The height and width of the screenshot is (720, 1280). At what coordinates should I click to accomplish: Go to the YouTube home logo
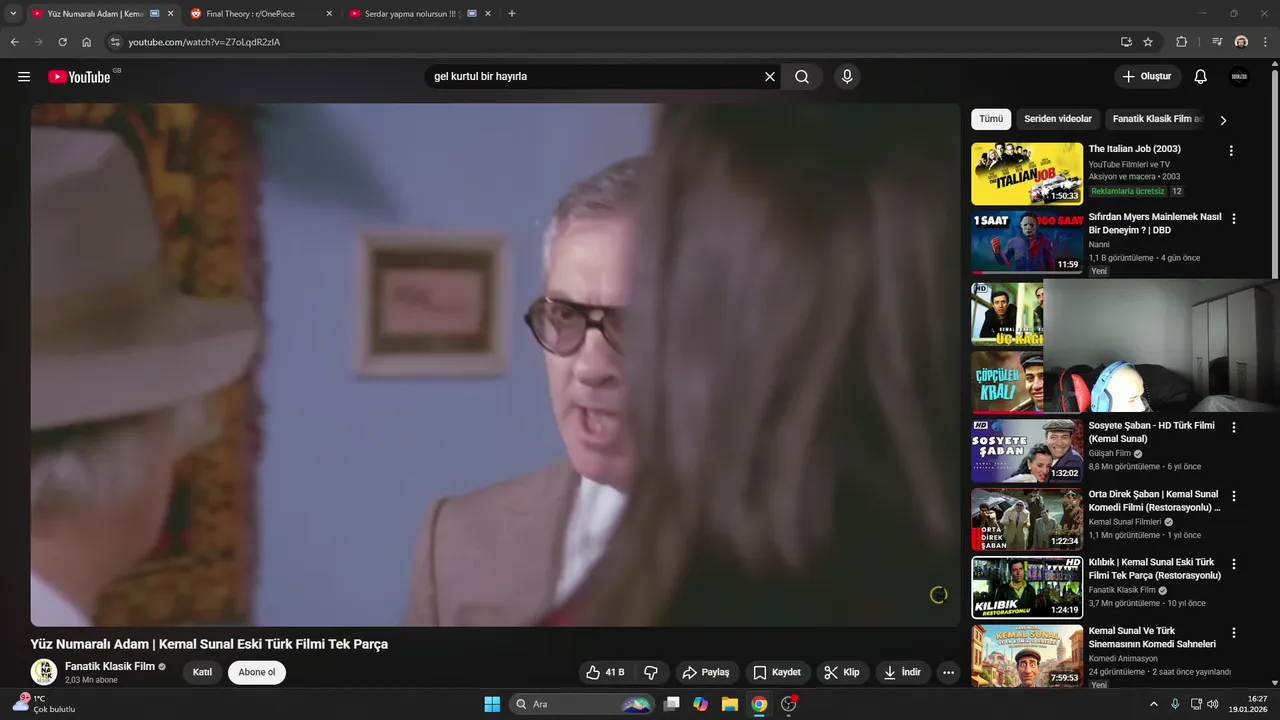(x=79, y=77)
